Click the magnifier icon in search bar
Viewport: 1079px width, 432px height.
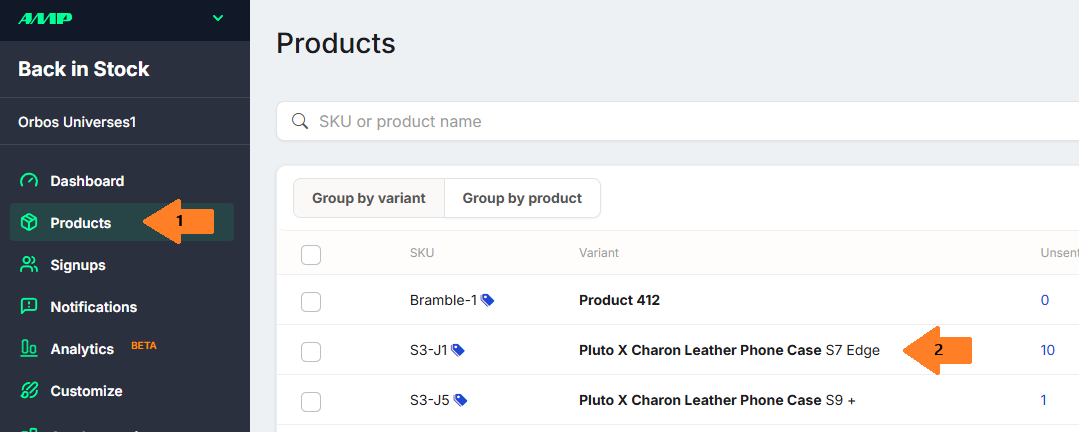point(299,121)
